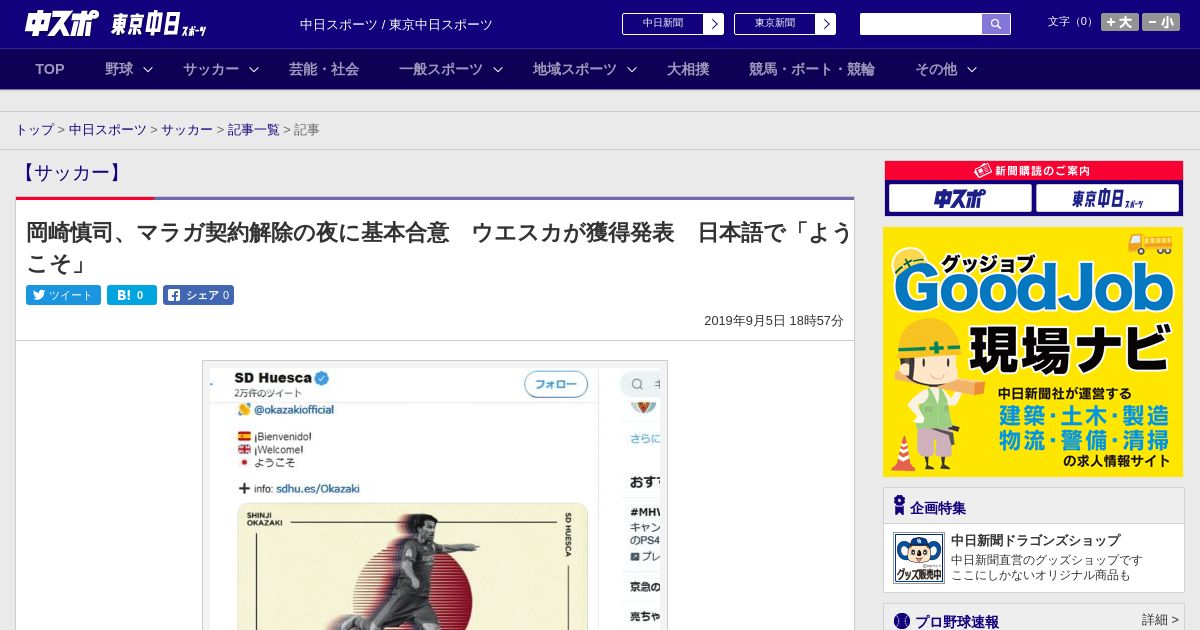Click the search magnifier button

[996, 24]
